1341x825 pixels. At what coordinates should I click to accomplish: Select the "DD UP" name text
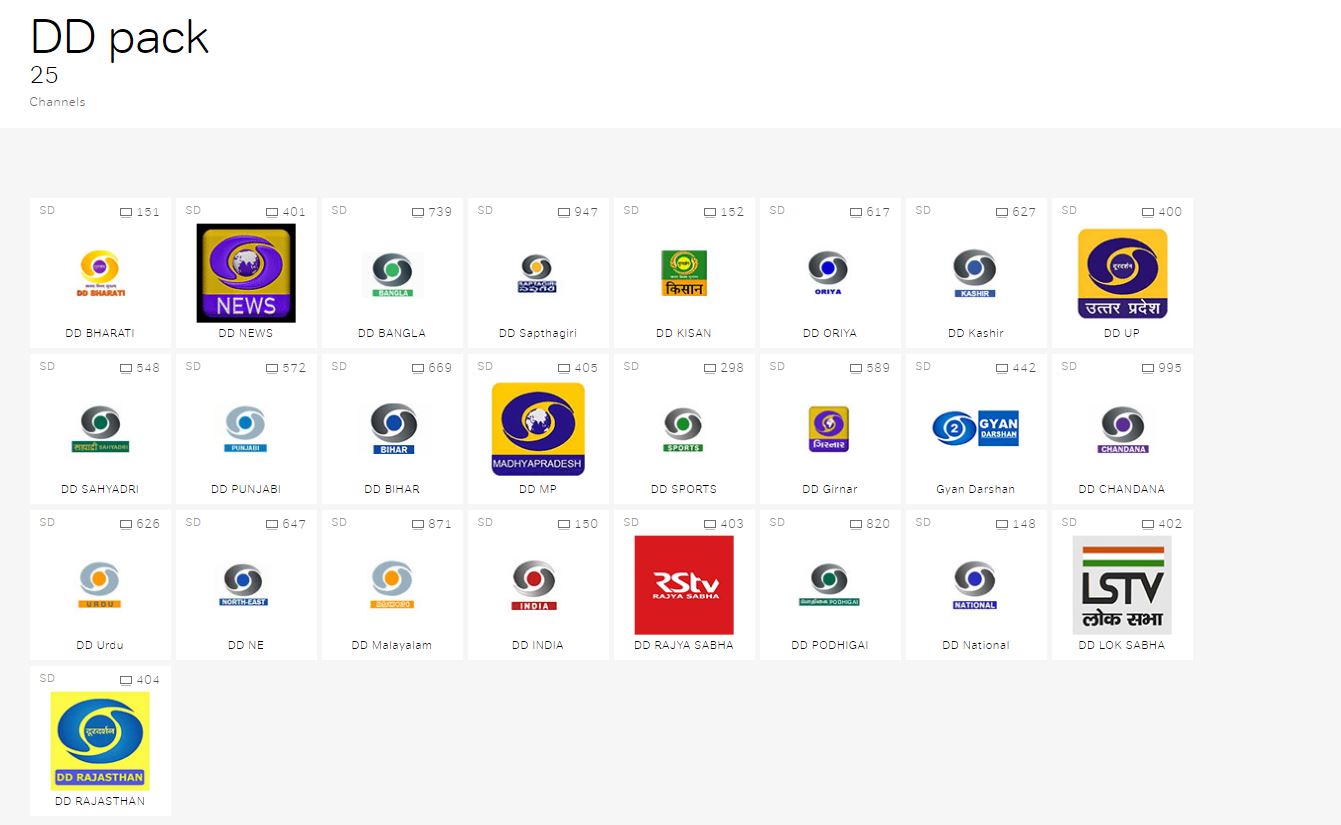click(x=1122, y=333)
